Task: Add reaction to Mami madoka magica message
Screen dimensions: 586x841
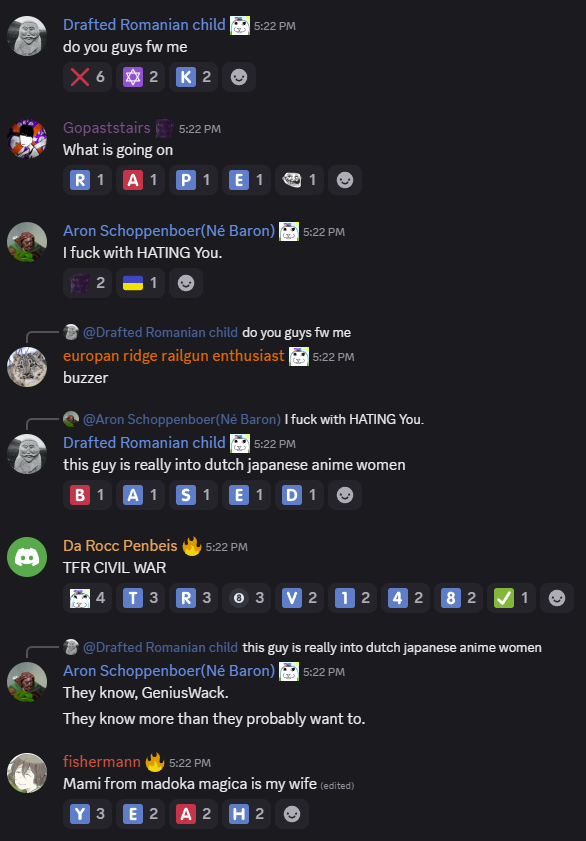Action: click(x=292, y=814)
